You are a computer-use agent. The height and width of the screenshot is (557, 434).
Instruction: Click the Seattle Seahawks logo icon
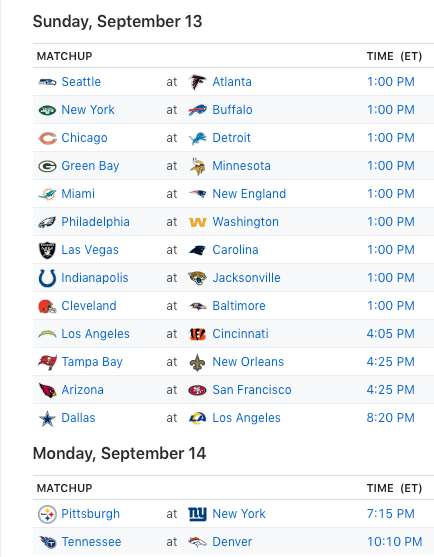click(x=47, y=82)
